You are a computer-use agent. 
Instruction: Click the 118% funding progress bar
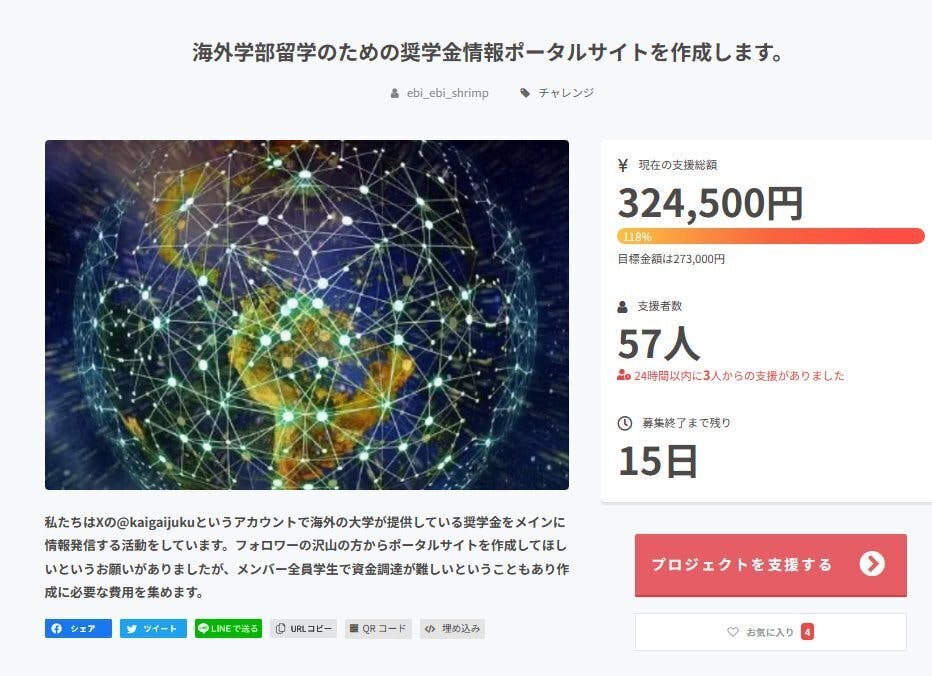[770, 237]
